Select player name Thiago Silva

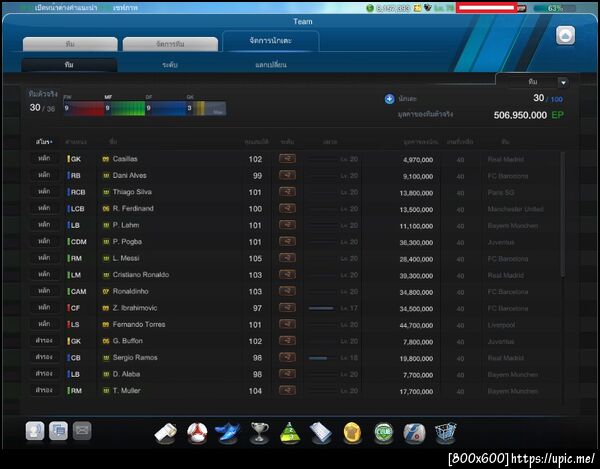pyautogui.click(x=132, y=192)
